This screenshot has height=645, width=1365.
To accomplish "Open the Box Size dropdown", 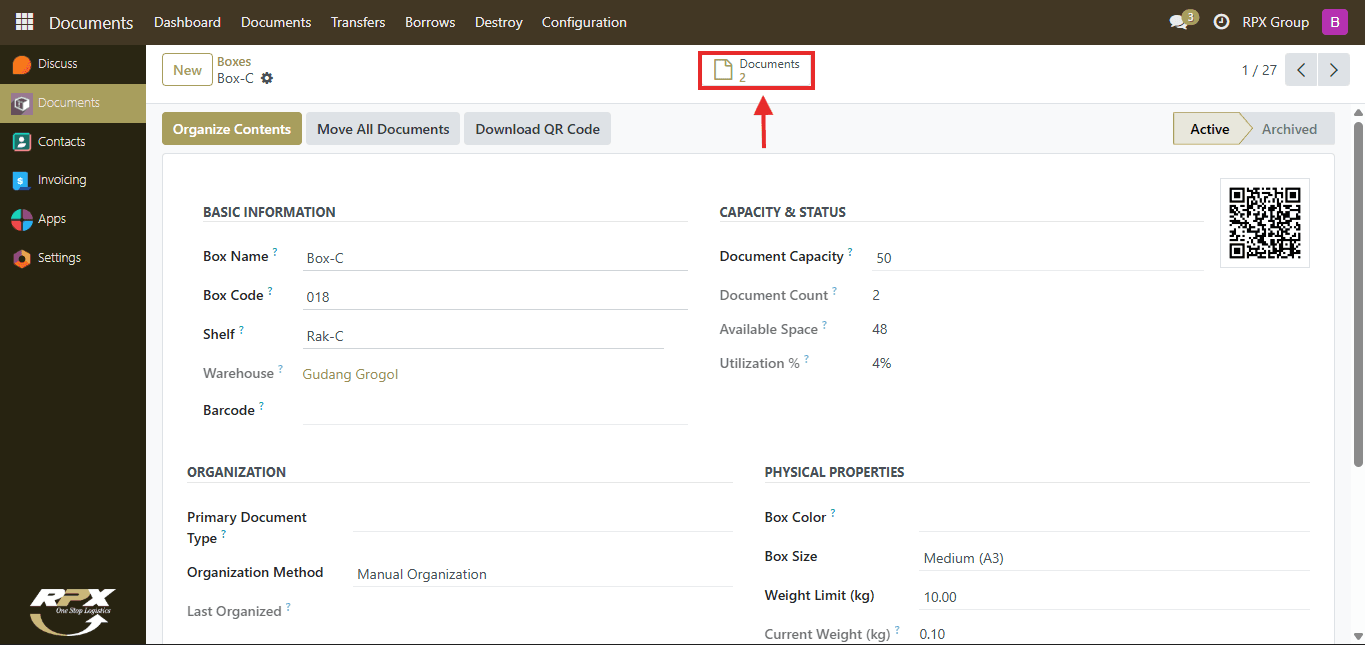I will tap(1114, 558).
